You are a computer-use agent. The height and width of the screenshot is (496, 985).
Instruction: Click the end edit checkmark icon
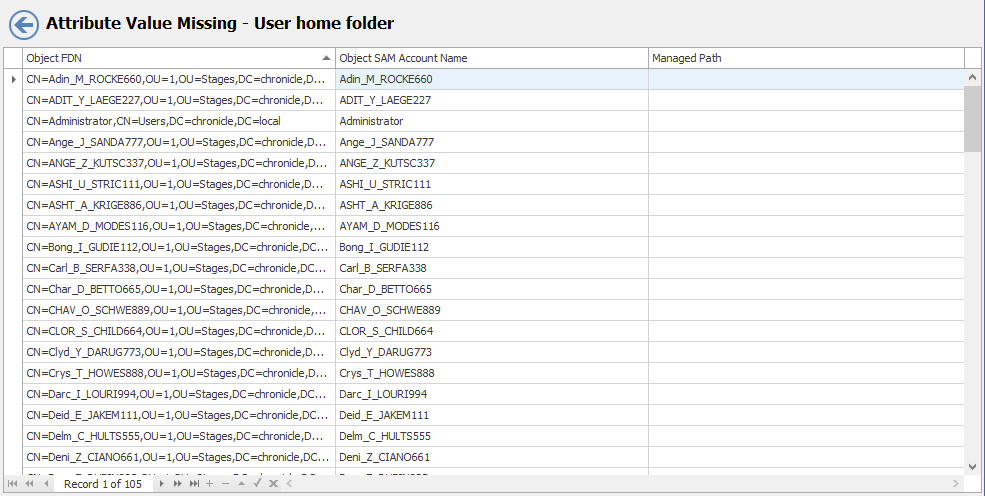coord(257,484)
